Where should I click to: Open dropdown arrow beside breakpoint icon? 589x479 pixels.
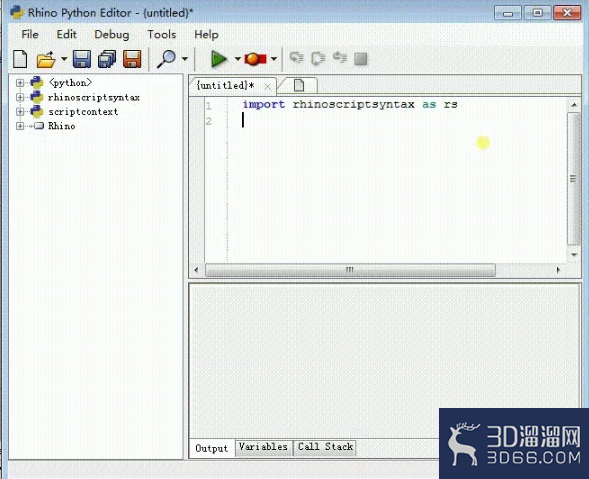click(x=274, y=59)
